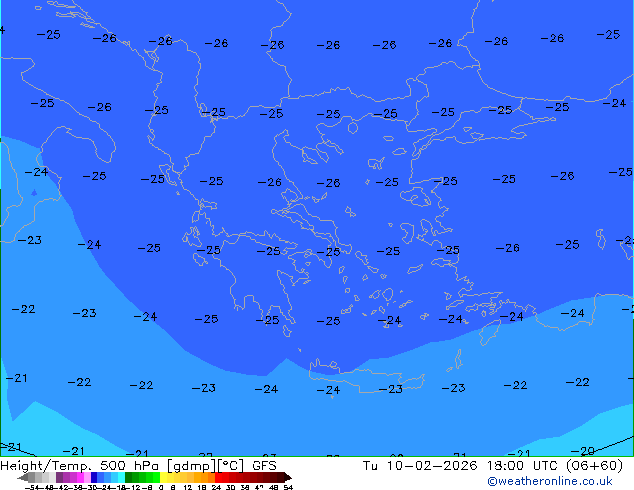The image size is (634, 490).
Task: Select the dark blue legend color segment
Action: (94, 477)
